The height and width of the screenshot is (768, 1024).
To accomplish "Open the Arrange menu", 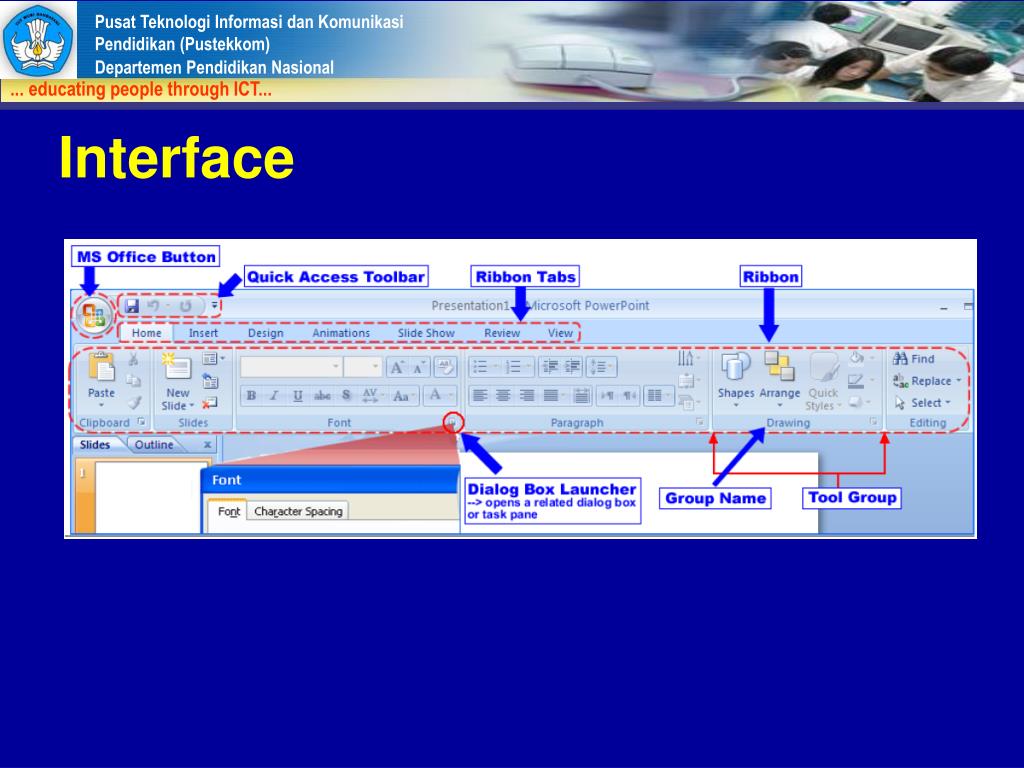I will tap(779, 379).
